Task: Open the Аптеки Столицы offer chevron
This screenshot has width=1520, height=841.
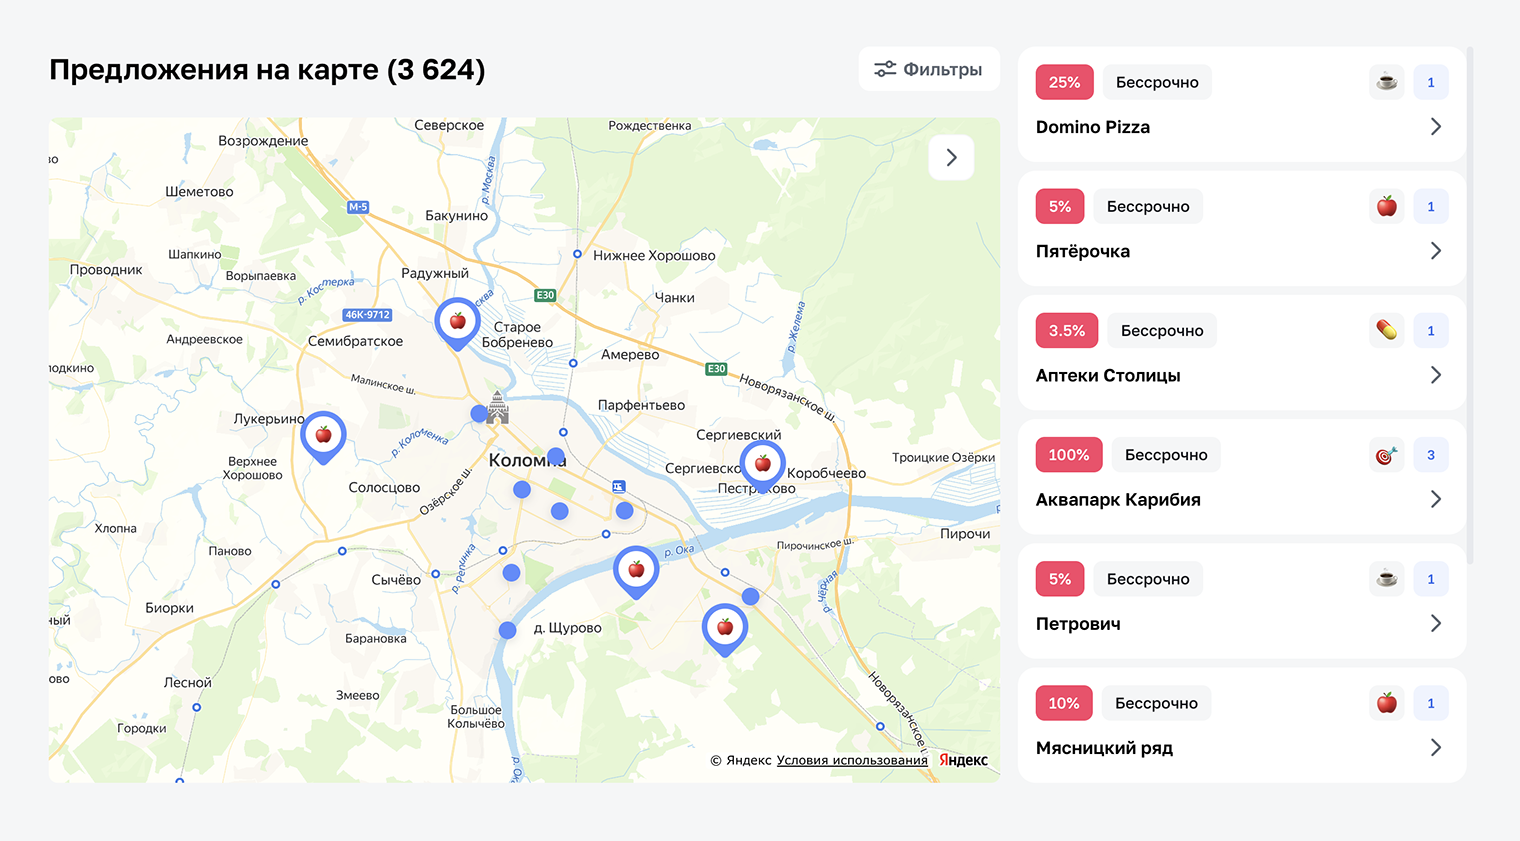Action: (x=1436, y=375)
